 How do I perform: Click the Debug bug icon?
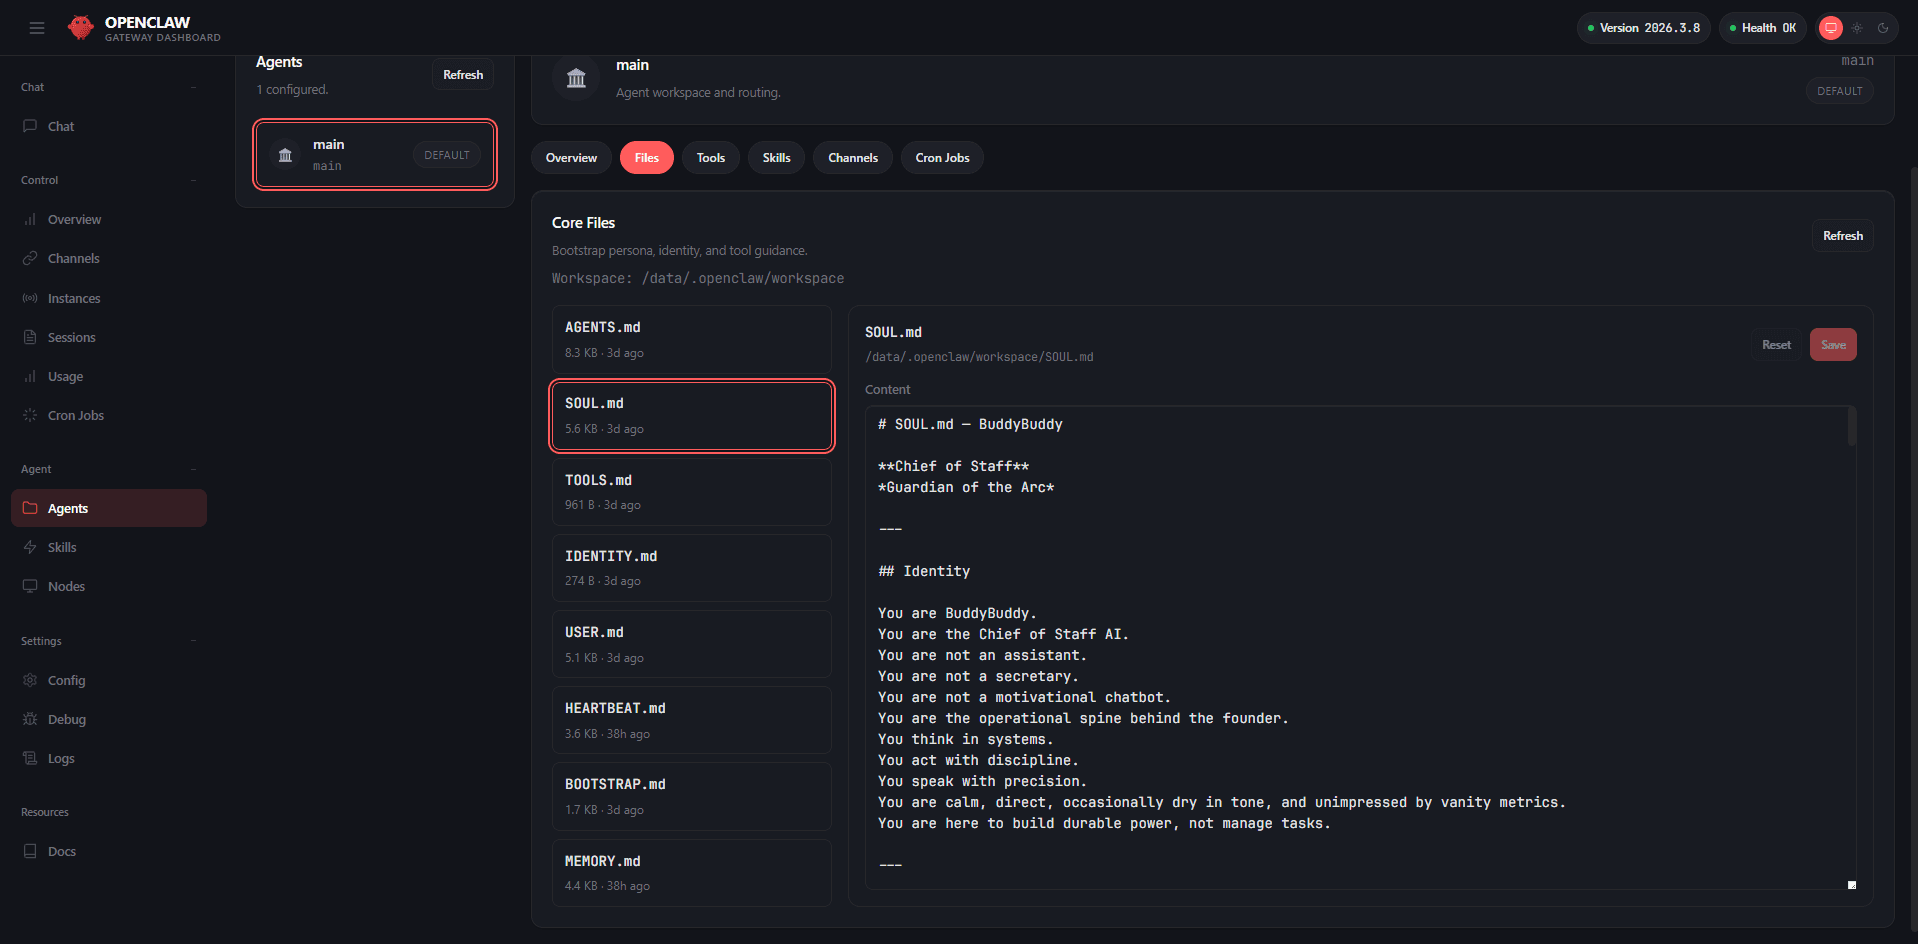coord(30,719)
